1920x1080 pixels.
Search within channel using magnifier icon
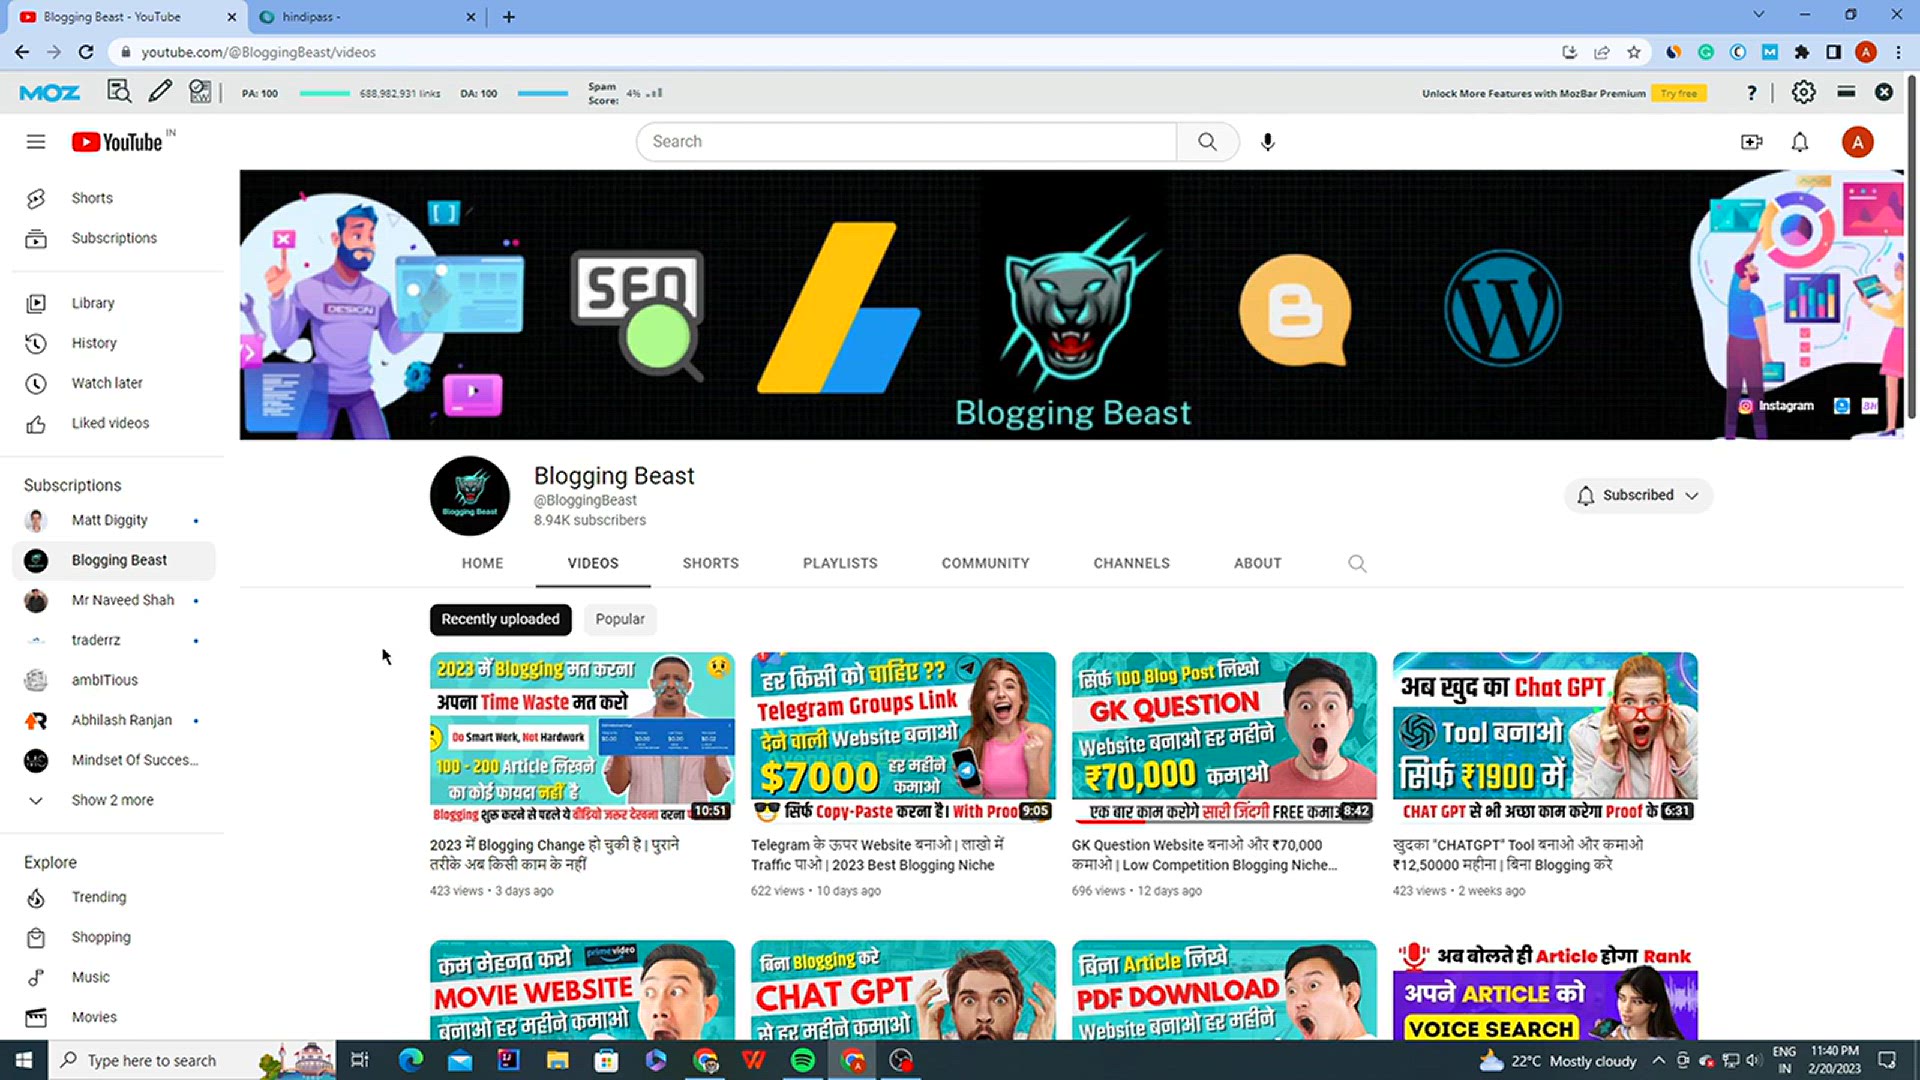(x=1357, y=563)
